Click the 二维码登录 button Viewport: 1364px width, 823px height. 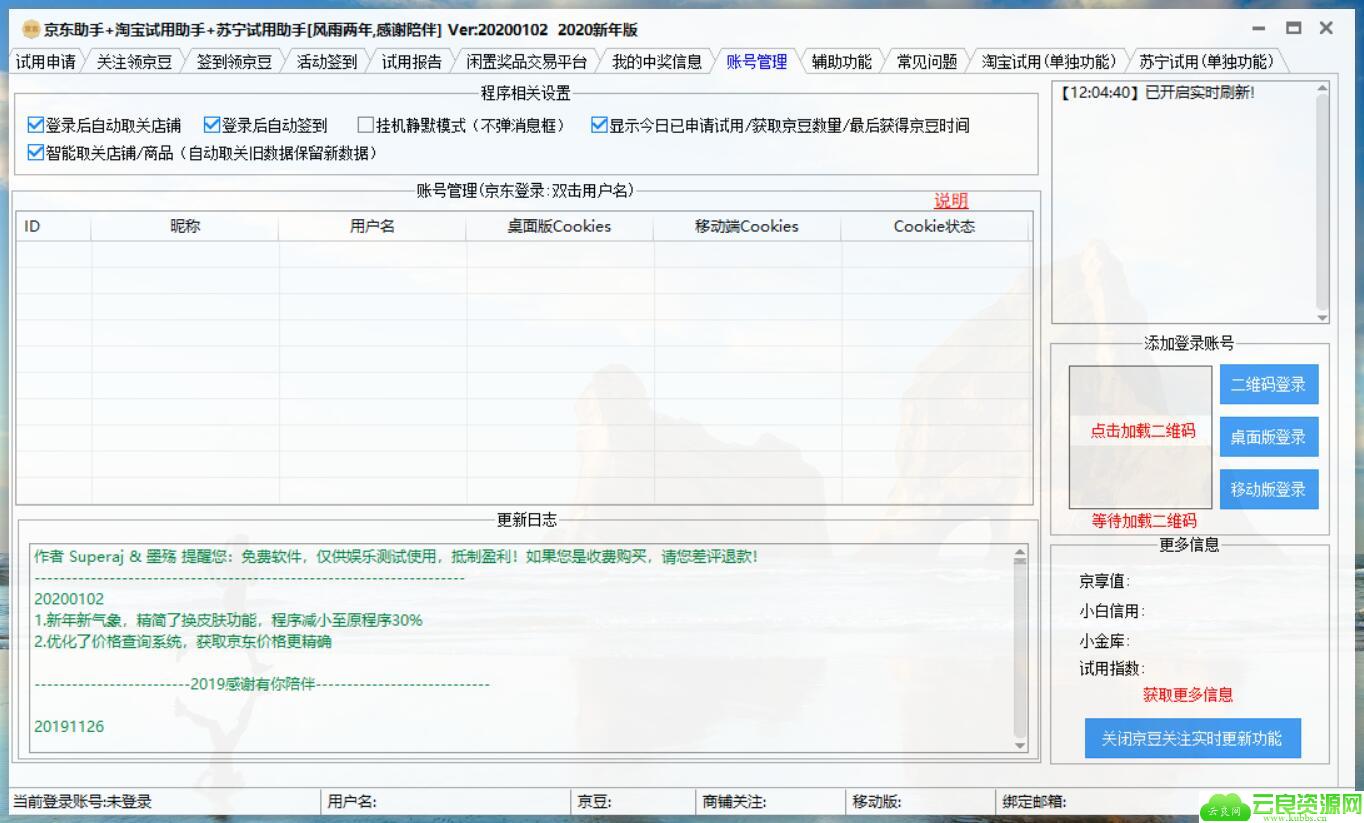[1269, 384]
